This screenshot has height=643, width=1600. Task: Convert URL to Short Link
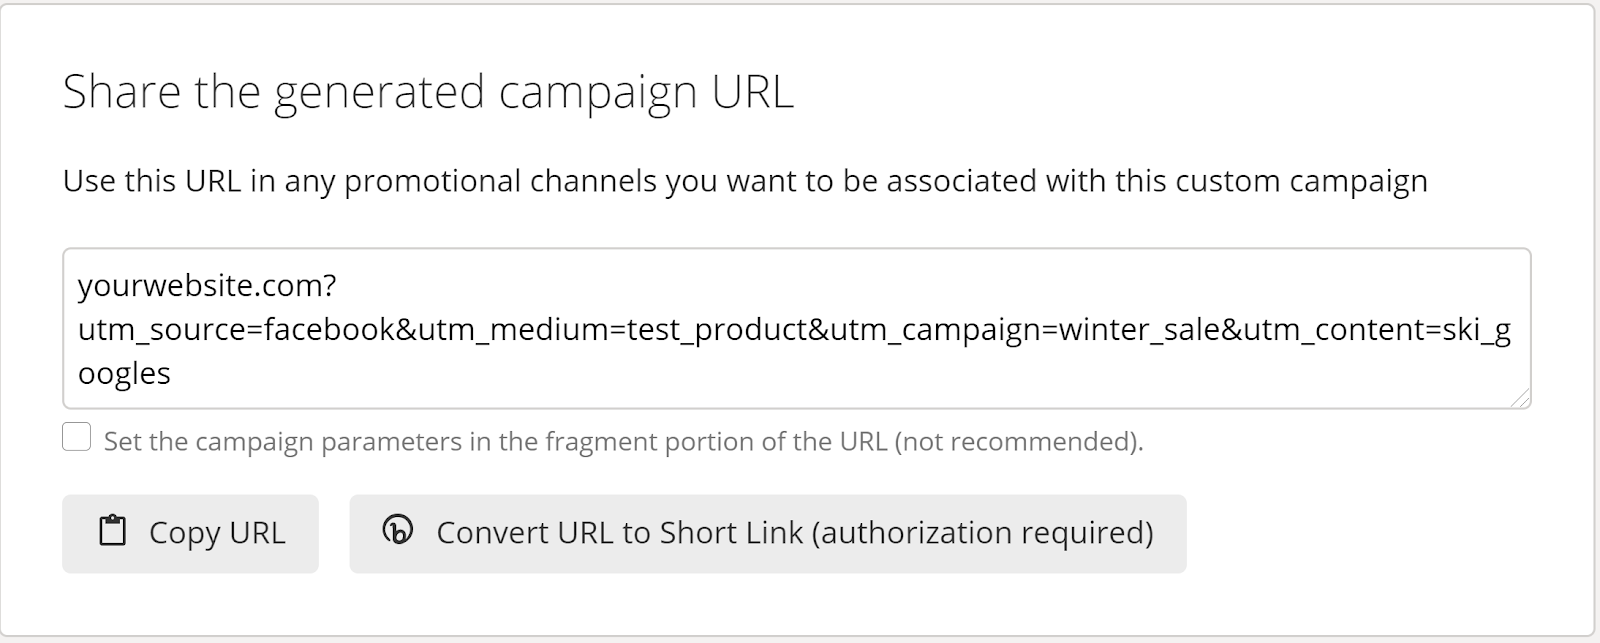coord(767,534)
